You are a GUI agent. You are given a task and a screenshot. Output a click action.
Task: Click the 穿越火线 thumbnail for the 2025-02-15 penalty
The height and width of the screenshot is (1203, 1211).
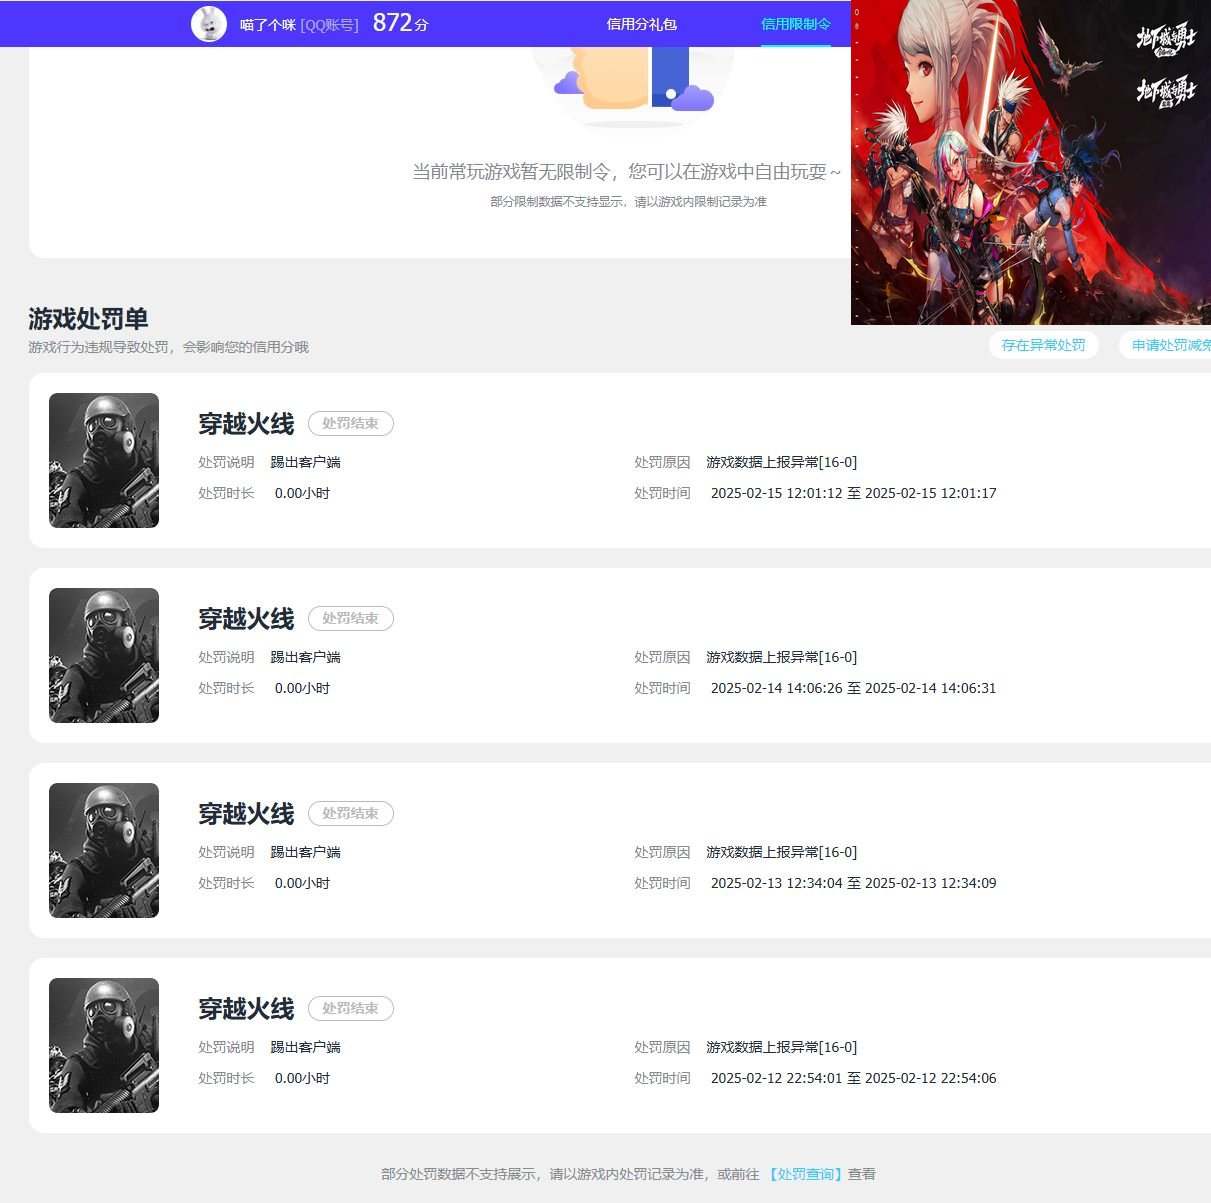coord(104,460)
